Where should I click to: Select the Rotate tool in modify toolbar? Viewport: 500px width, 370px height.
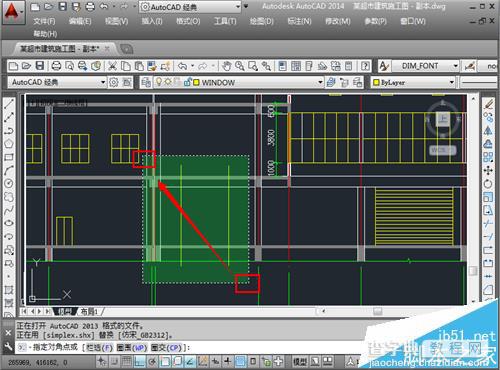[488, 184]
